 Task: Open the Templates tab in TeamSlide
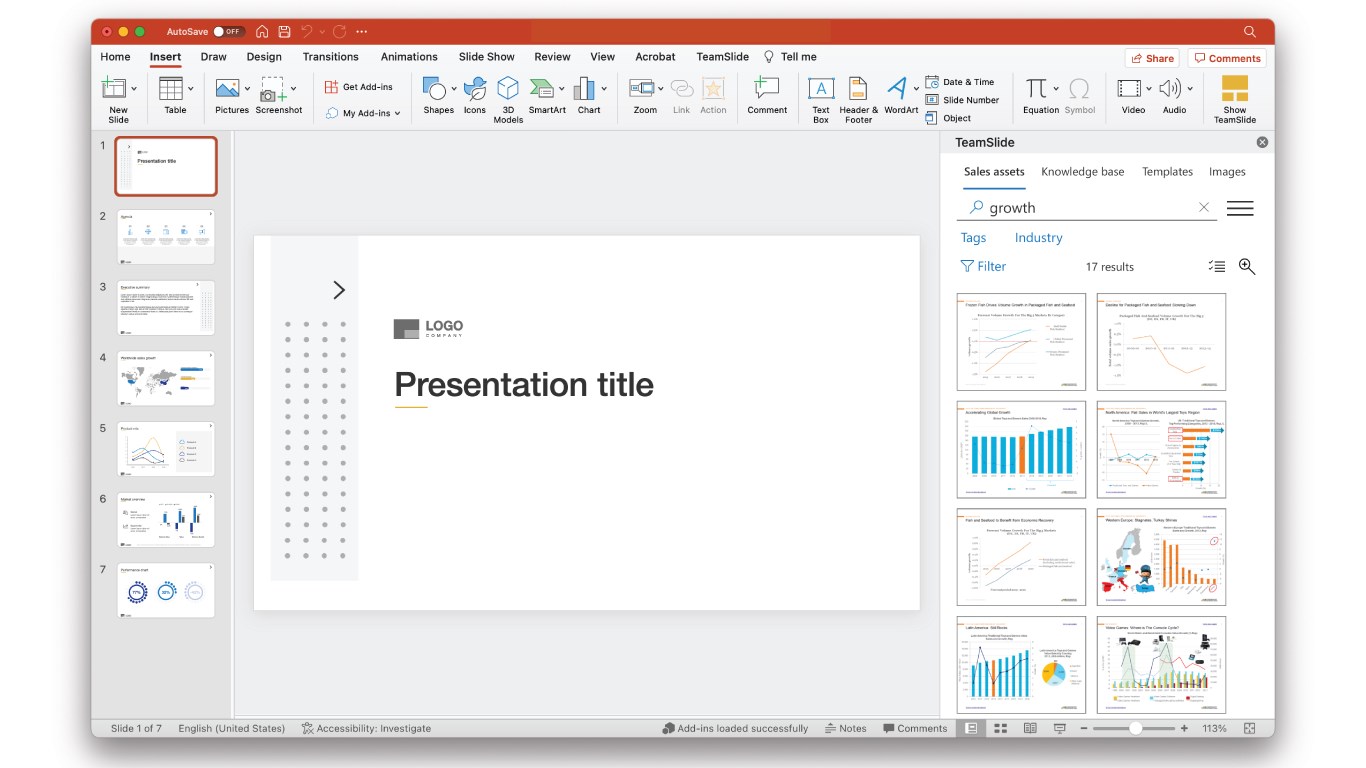pos(1167,172)
